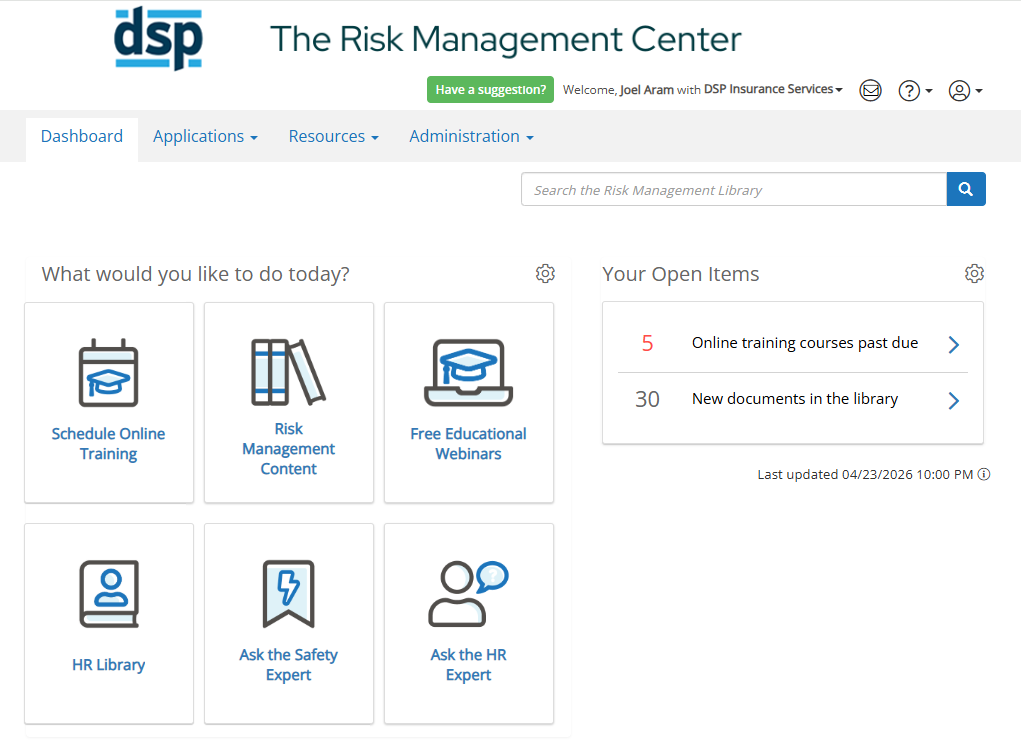Open Free Educational Webinars
The height and width of the screenshot is (755, 1021).
pyautogui.click(x=468, y=402)
